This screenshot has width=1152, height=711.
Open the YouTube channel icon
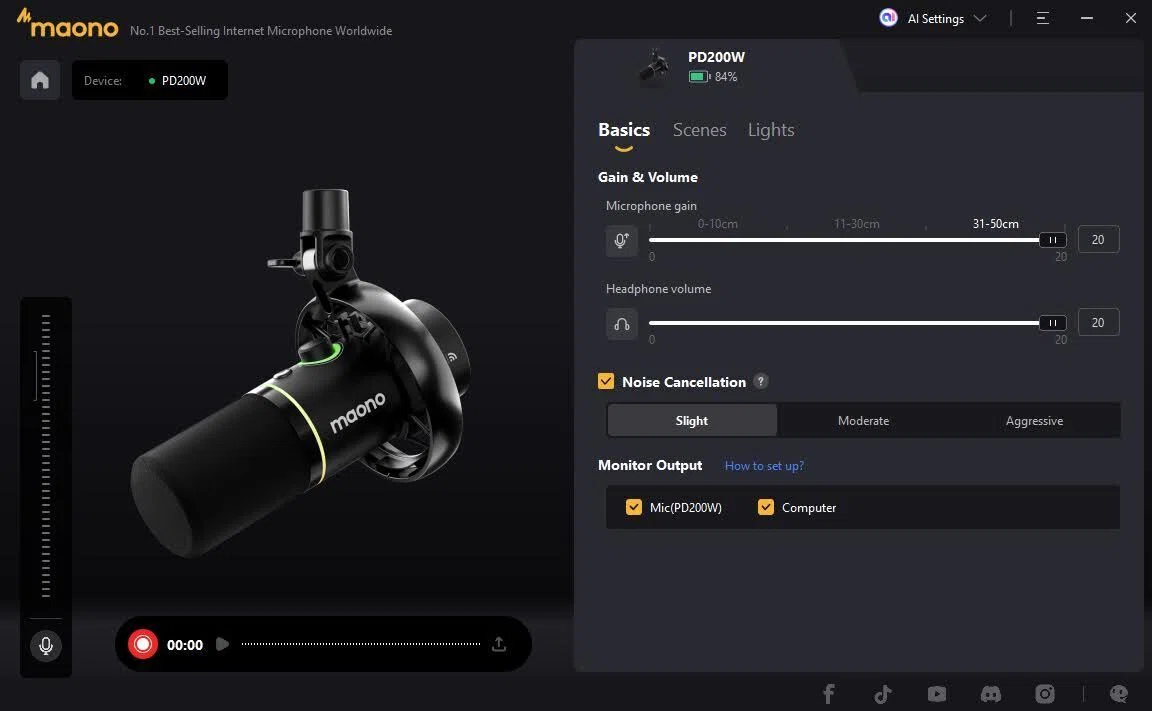pyautogui.click(x=937, y=693)
